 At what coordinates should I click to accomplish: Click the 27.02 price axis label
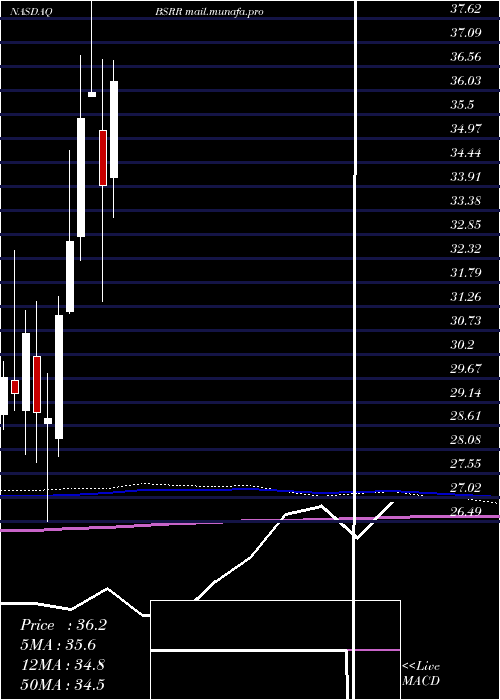[x=466, y=487]
